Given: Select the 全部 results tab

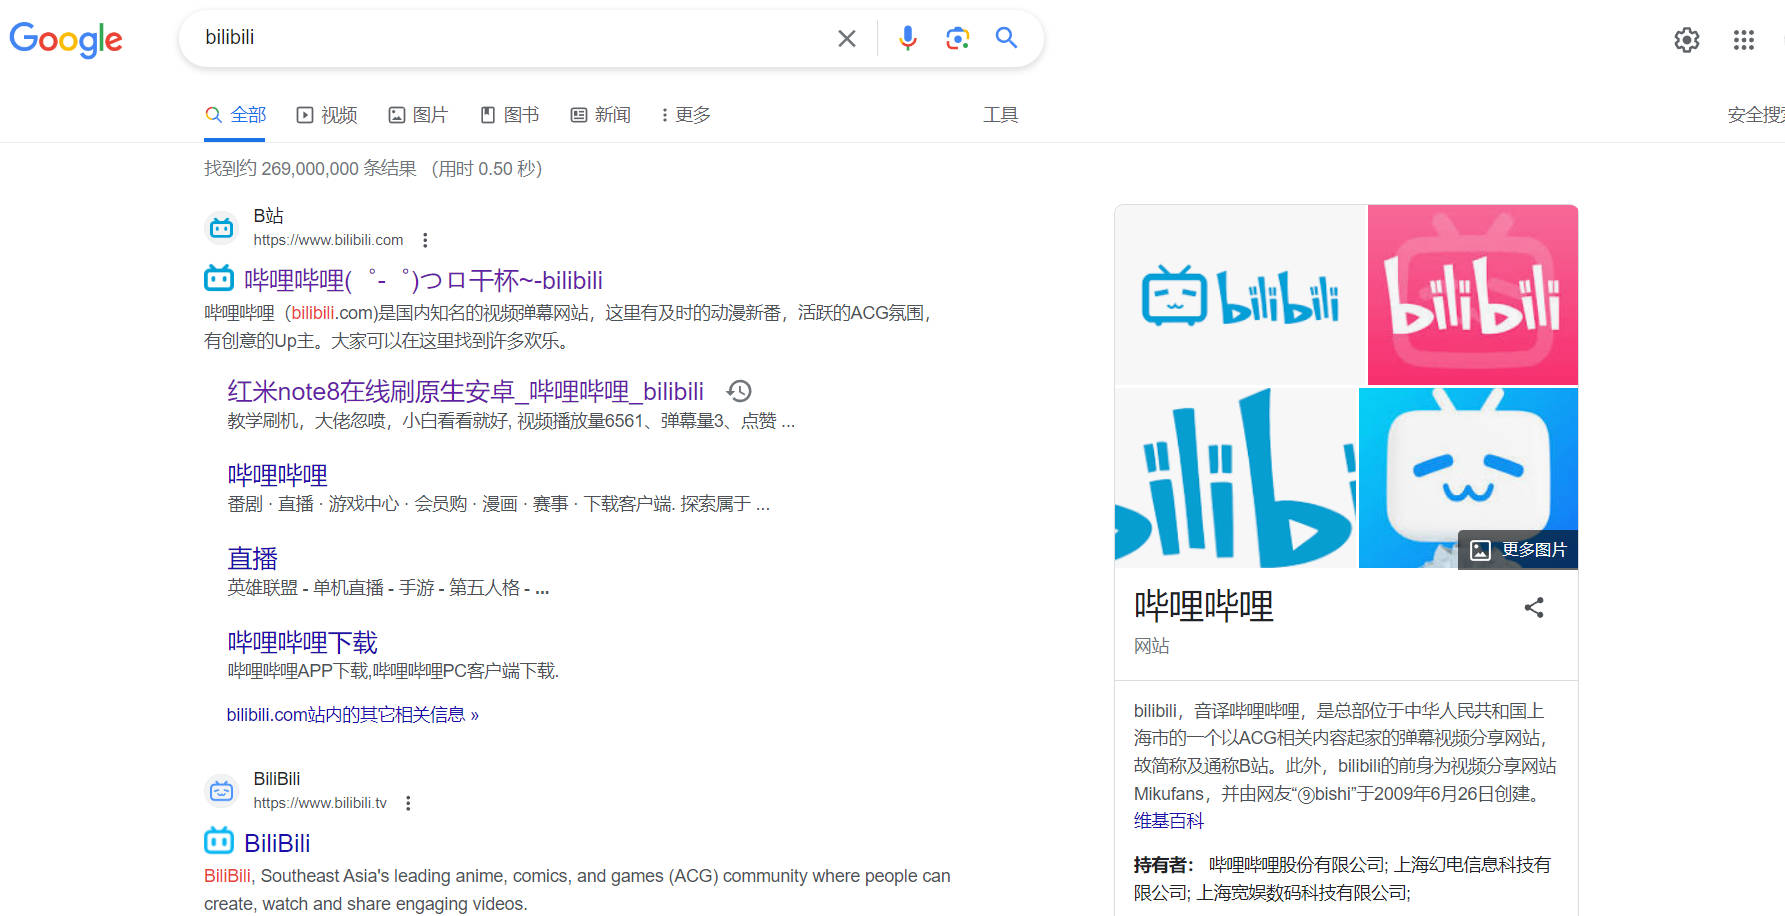Looking at the screenshot, I should pos(236,115).
